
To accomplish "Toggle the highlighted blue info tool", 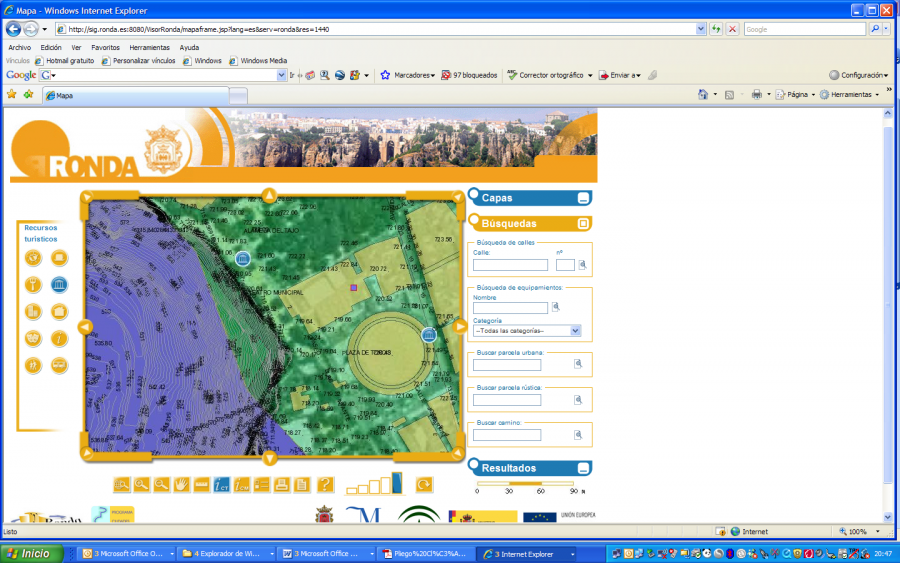I will coord(222,485).
